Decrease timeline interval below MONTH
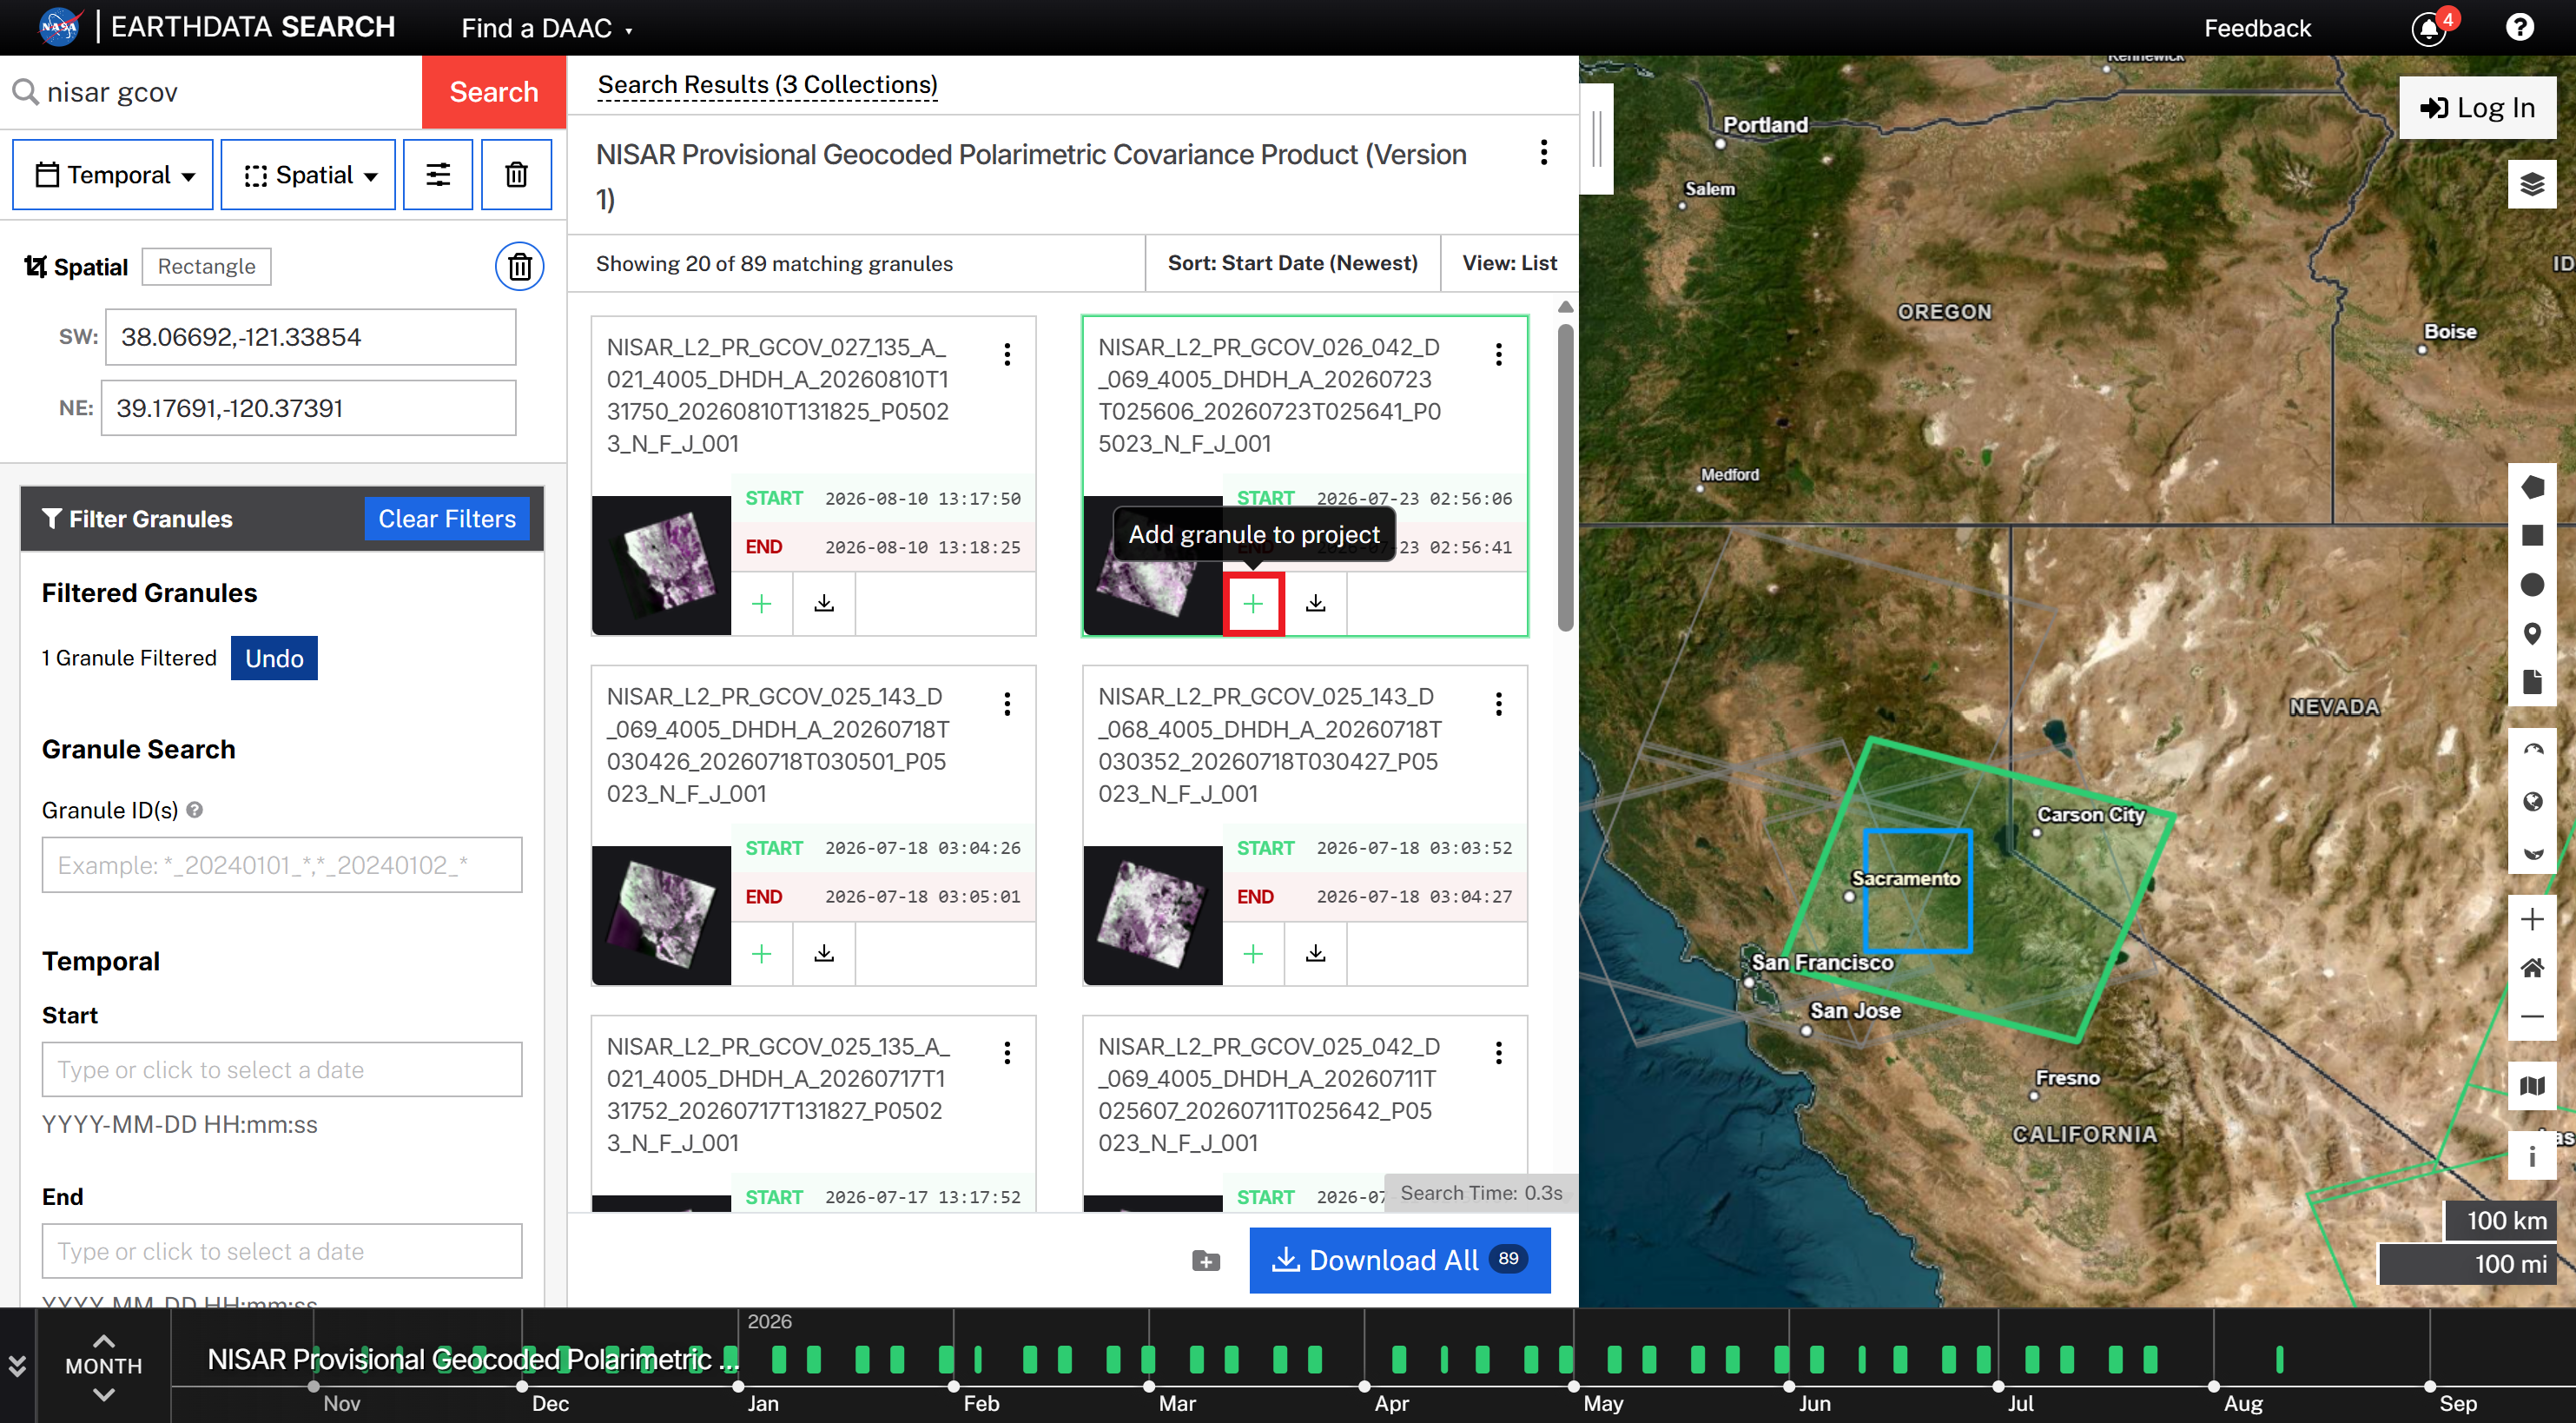Screen dimensions: 2576x1423 tap(103, 1394)
